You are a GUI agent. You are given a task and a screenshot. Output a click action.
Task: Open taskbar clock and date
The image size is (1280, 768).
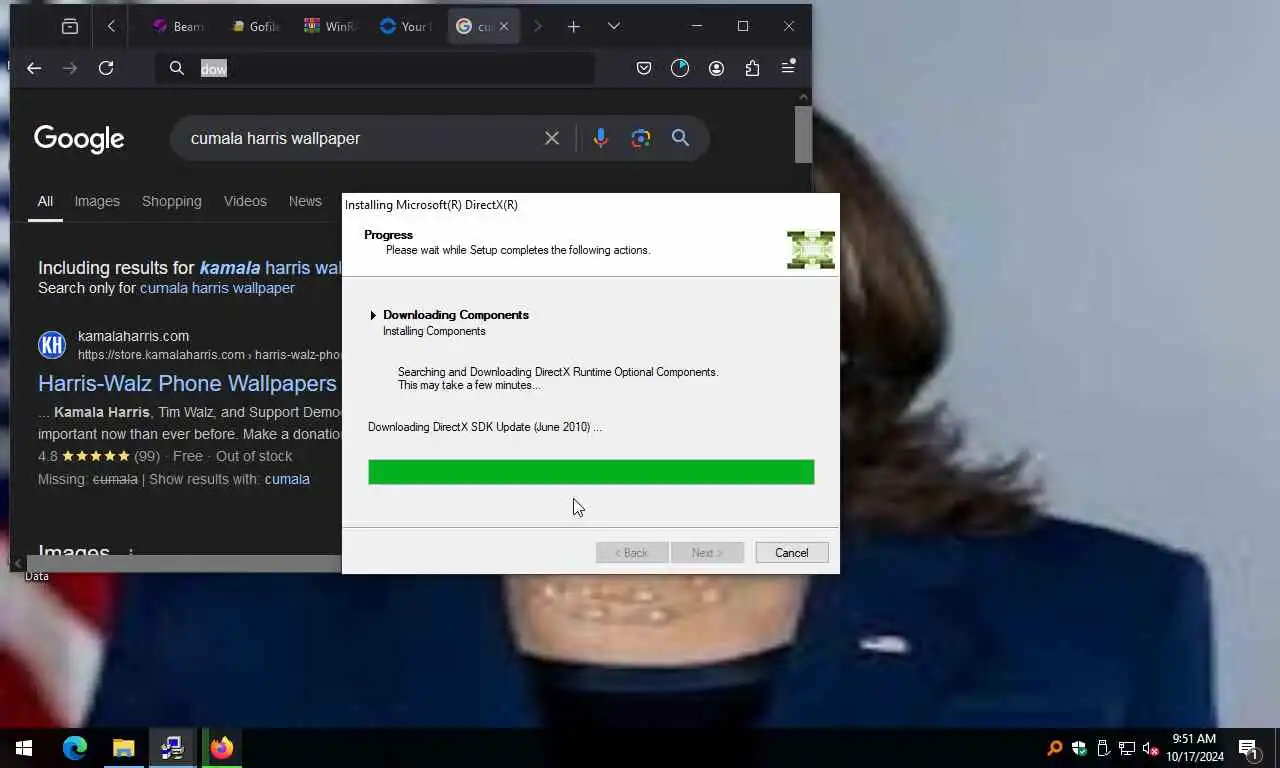(1195, 748)
